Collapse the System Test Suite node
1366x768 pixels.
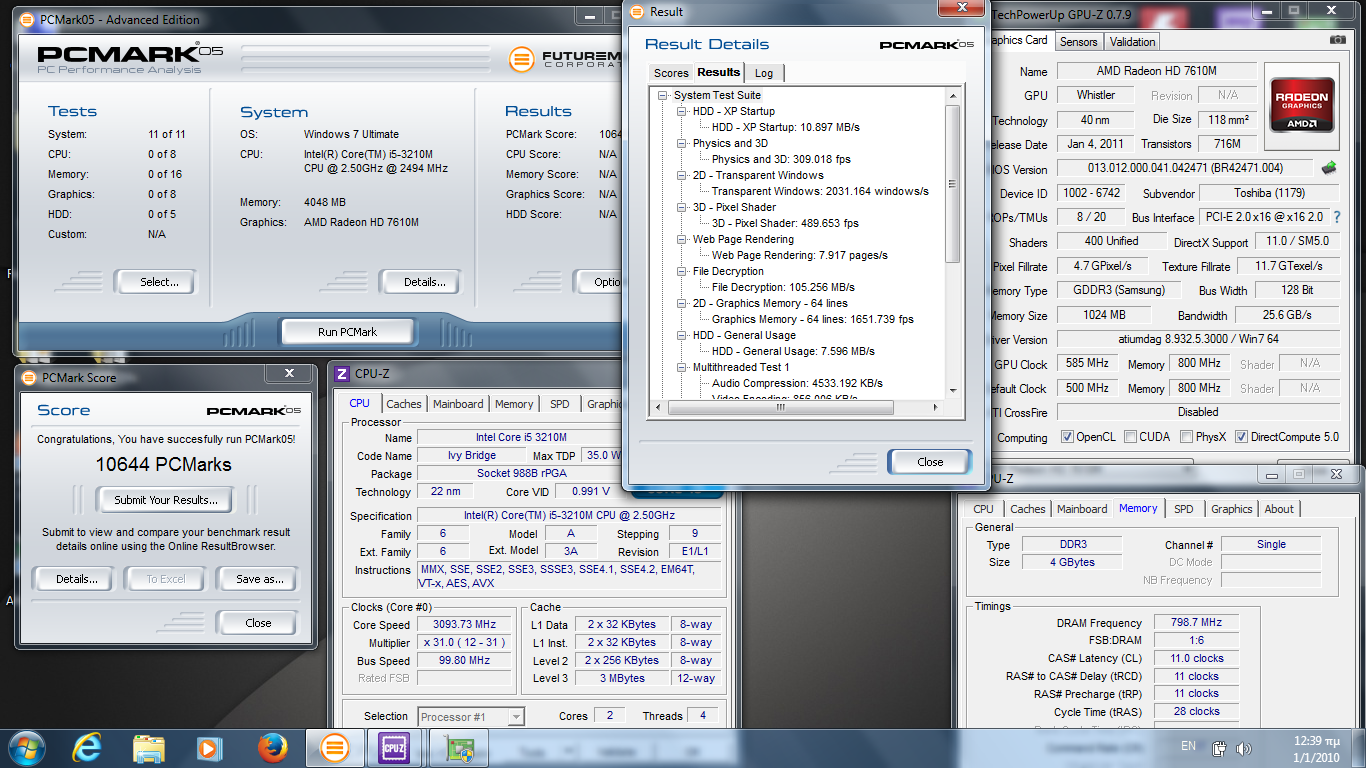click(663, 95)
